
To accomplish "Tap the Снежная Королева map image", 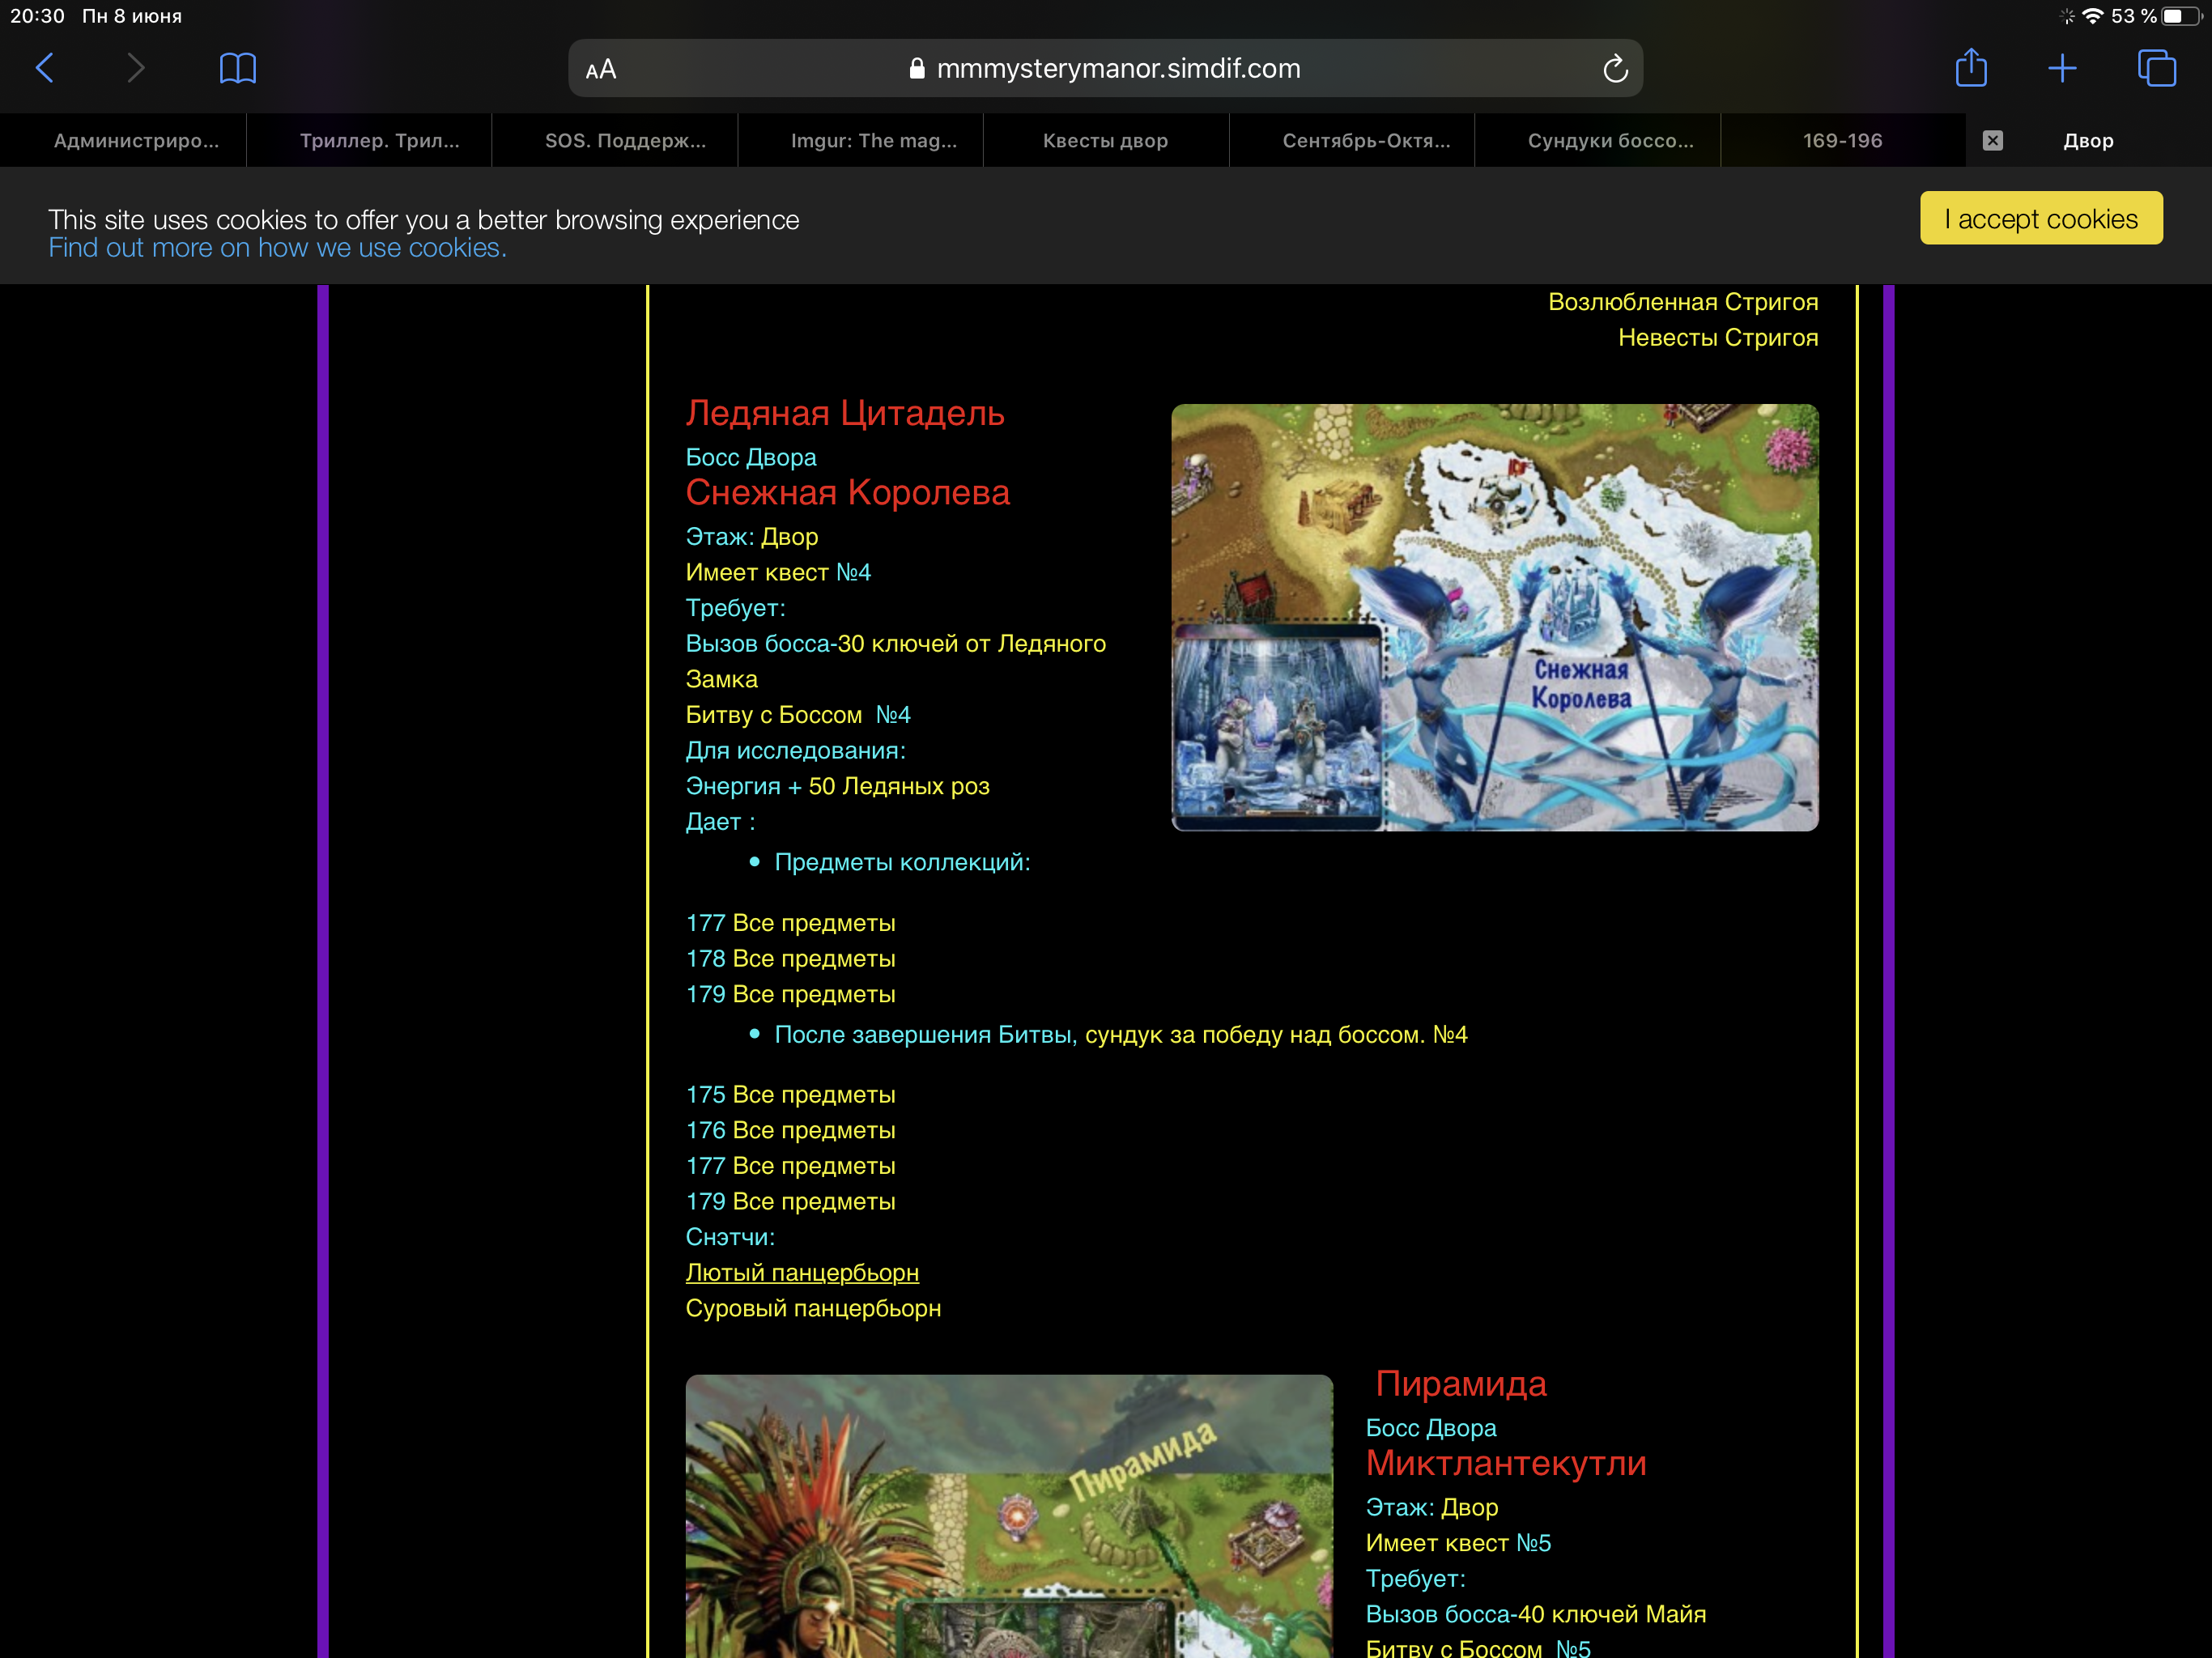I will coord(1495,617).
